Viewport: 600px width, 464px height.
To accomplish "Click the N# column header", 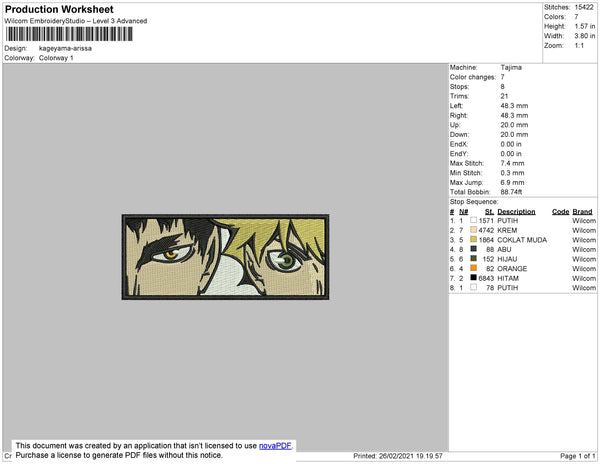I will coord(463,212).
